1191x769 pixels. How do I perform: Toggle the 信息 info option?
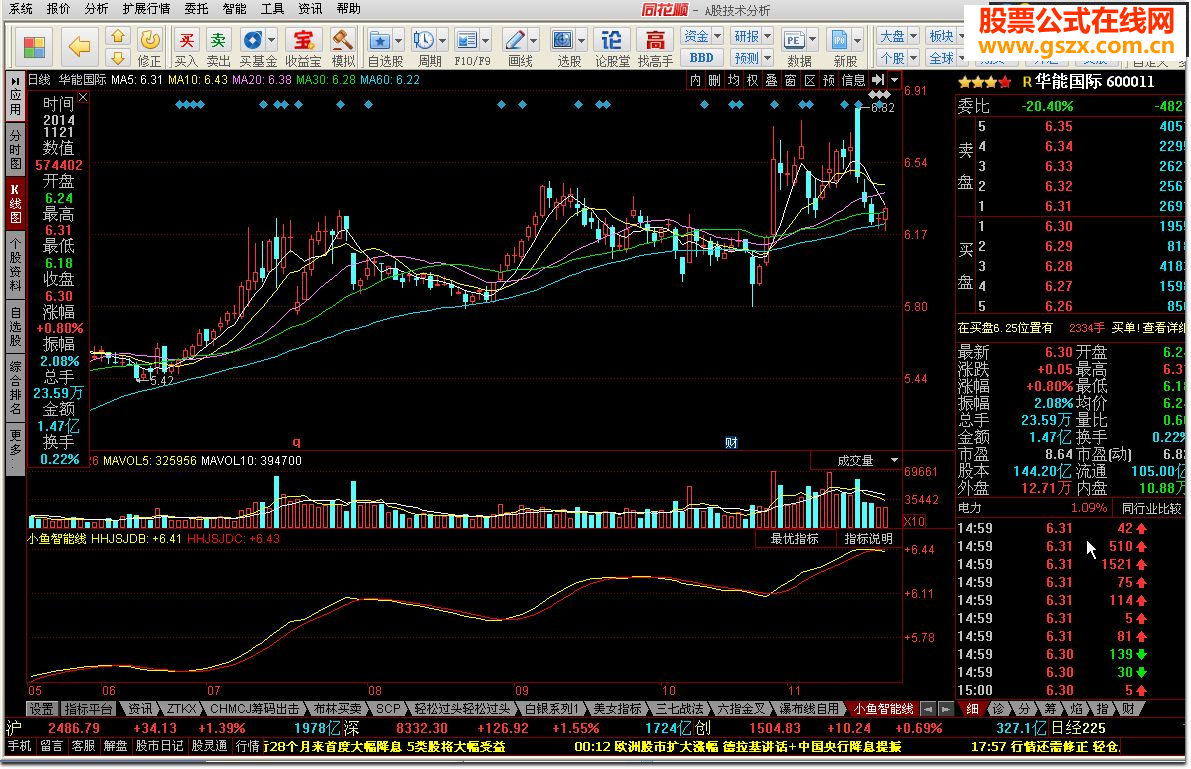853,80
